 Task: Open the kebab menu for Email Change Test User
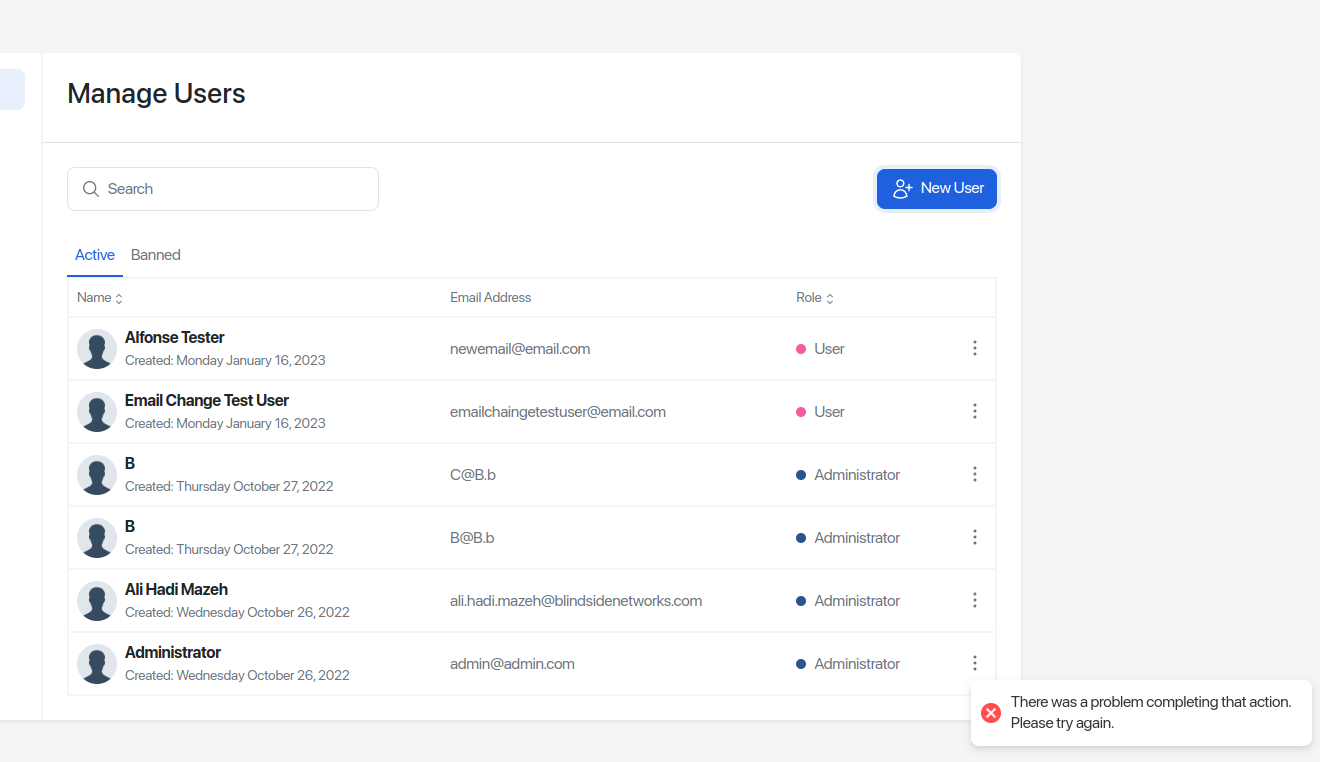[975, 411]
